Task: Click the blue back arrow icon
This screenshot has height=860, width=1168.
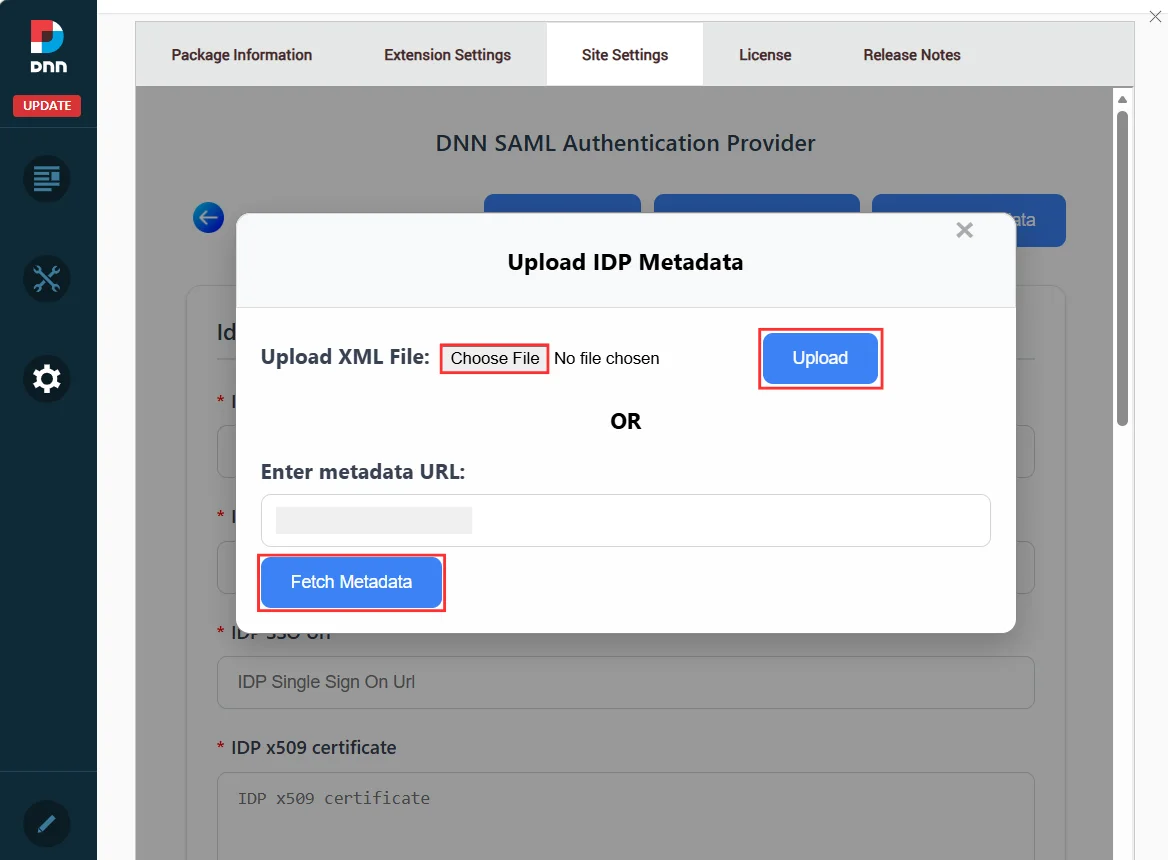Action: [x=209, y=217]
